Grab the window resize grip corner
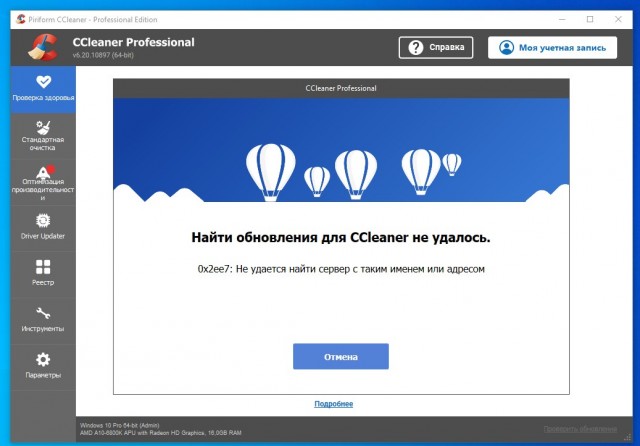Screen dimensions: 640x446 [628, 438]
